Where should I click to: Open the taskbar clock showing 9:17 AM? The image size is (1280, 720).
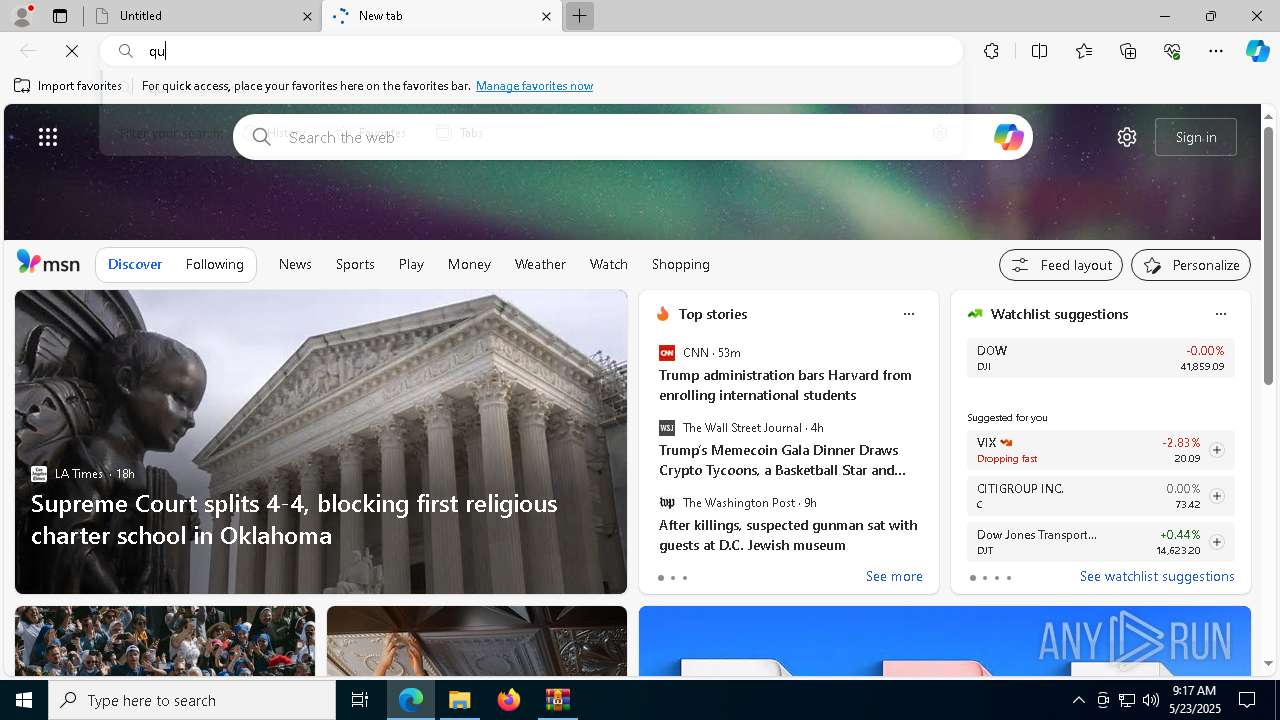[1194, 700]
